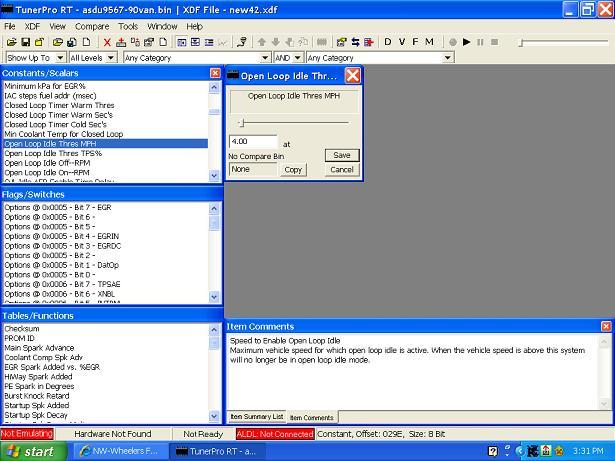This screenshot has height=461, width=615.
Task: Click the 4.00 value input field
Action: (252, 142)
